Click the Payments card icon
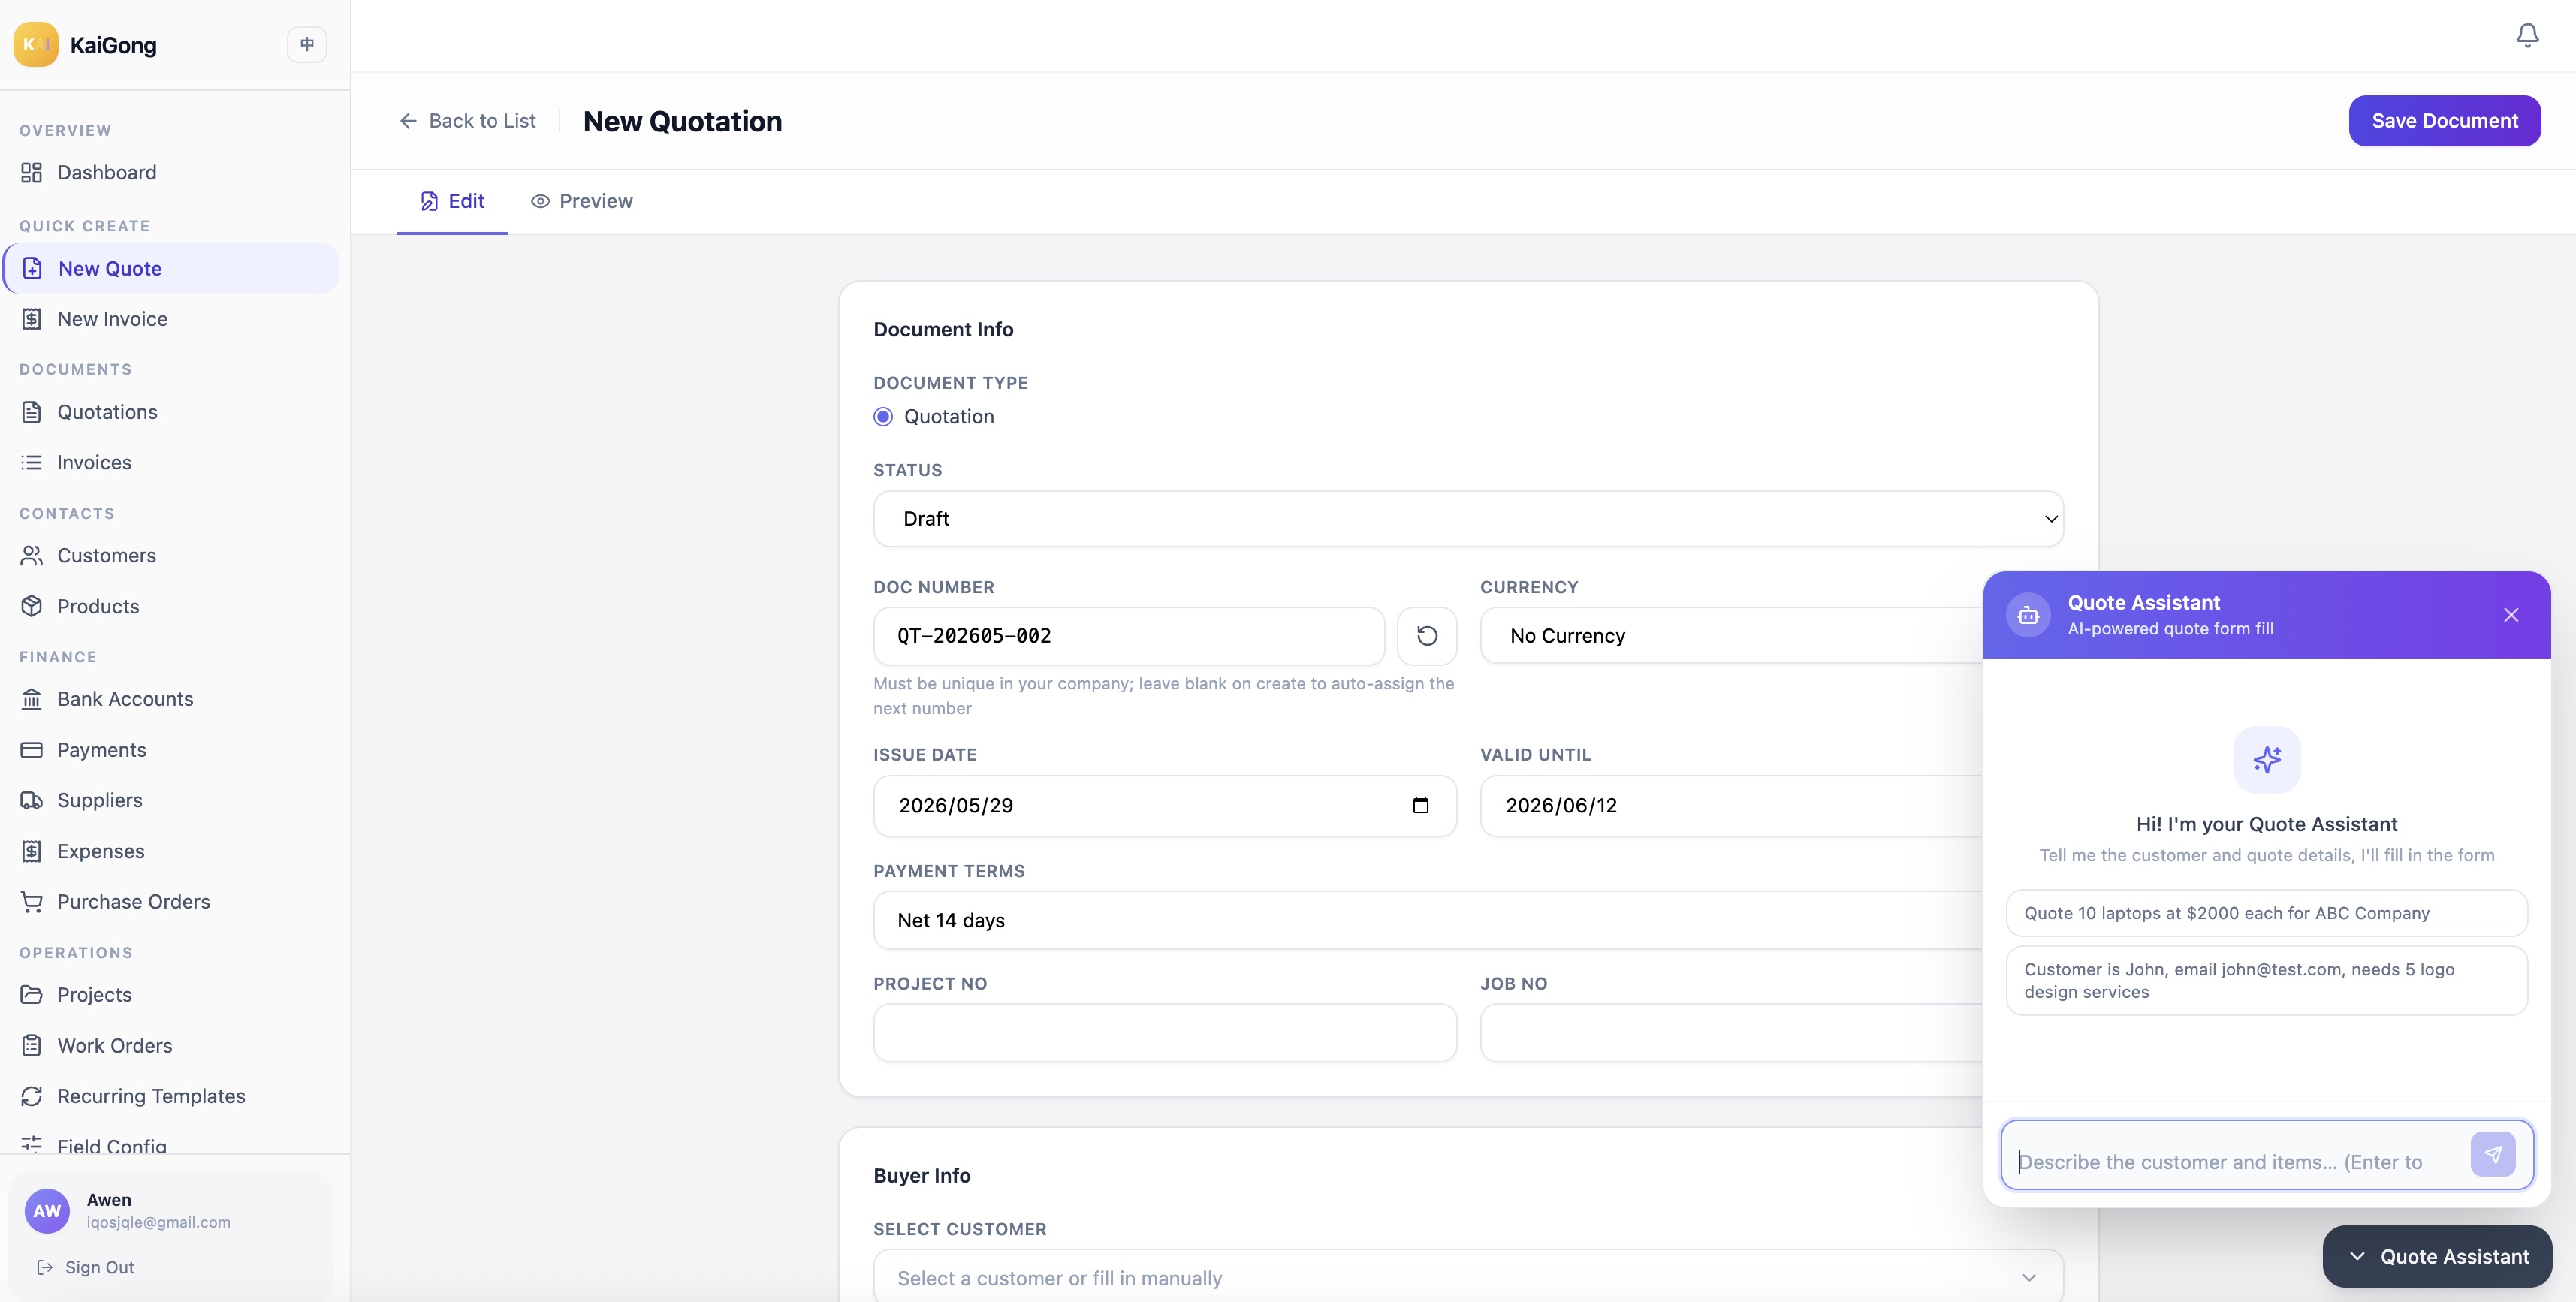 (x=32, y=750)
